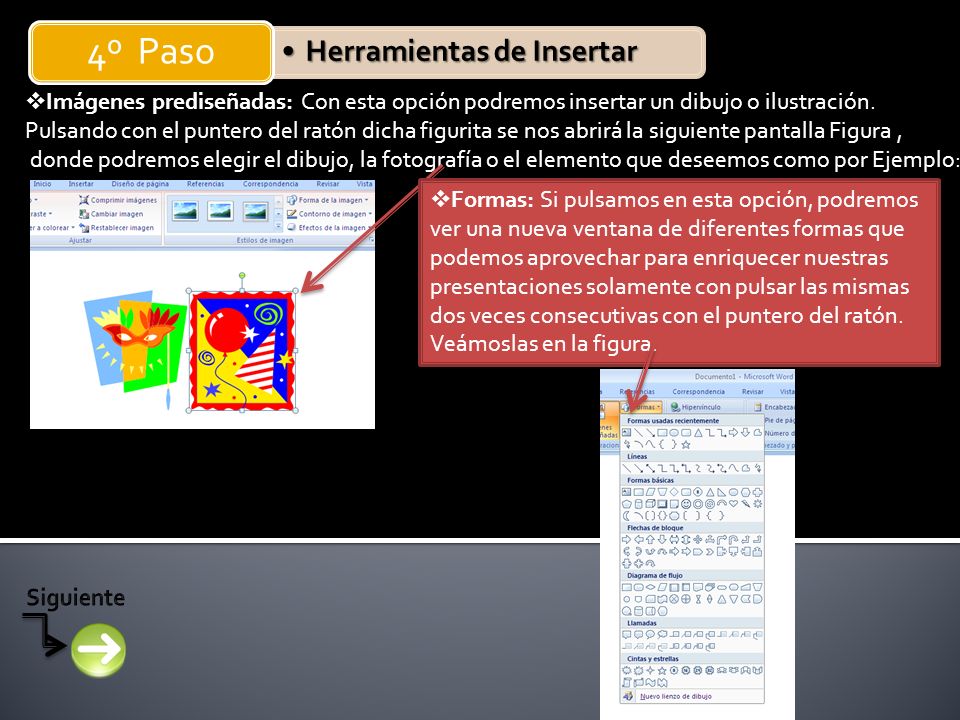Choose the first right arrow in Flechas de bloque
This screenshot has height=720, width=960.
pos(626,539)
